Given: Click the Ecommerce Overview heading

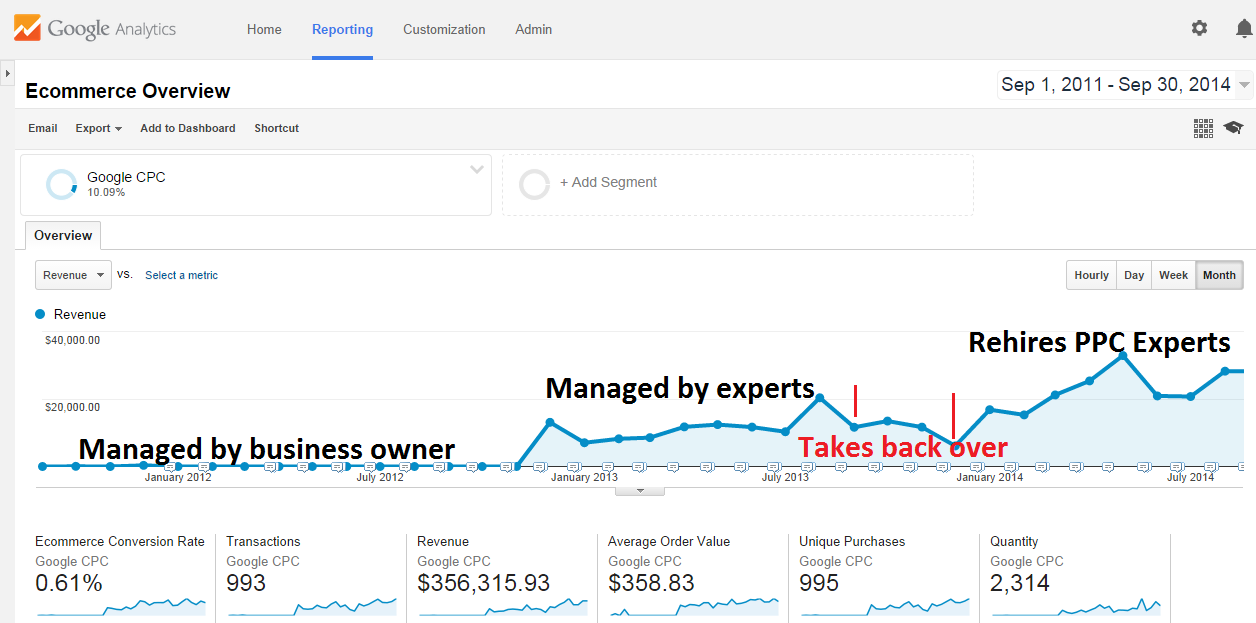Looking at the screenshot, I should [128, 91].
